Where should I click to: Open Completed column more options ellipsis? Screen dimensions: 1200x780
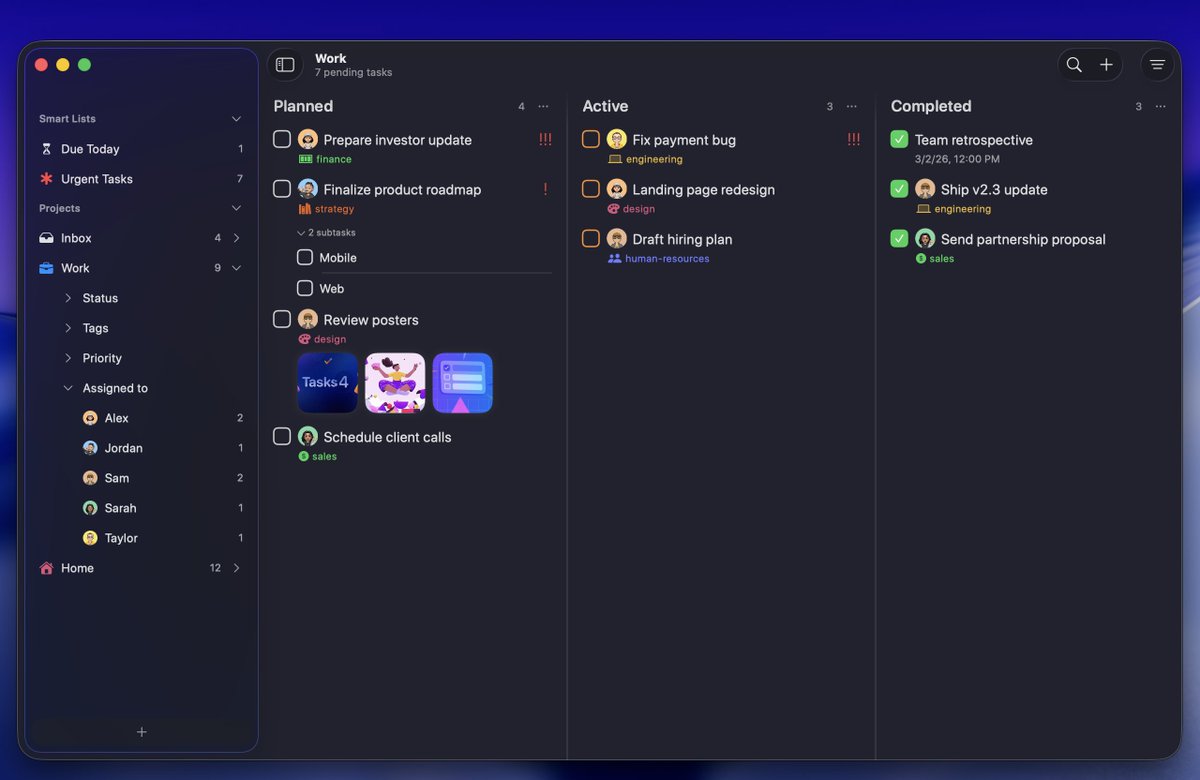[1160, 107]
